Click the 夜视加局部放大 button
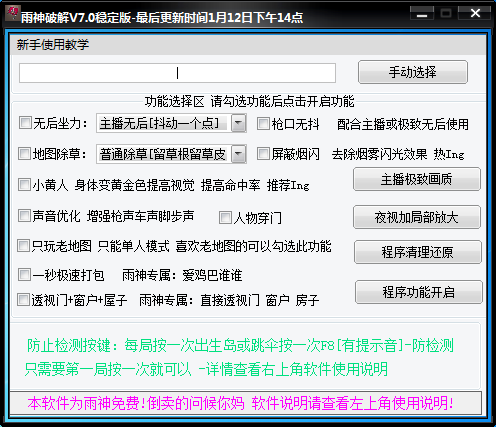 point(417,217)
